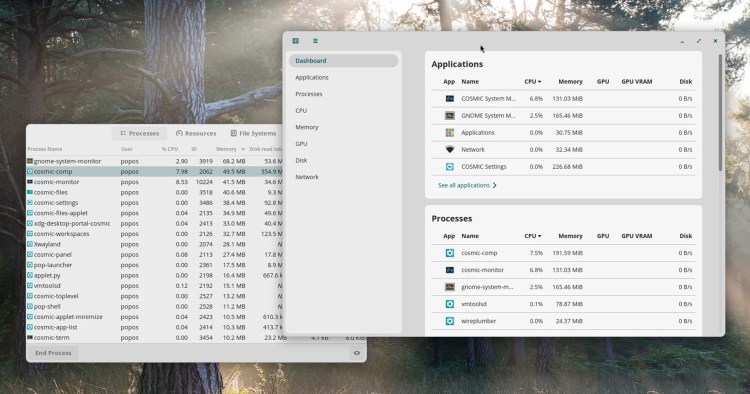Select cosmic-applet-minimize row in GNOME list
The width and height of the screenshot is (750, 394).
155,317
